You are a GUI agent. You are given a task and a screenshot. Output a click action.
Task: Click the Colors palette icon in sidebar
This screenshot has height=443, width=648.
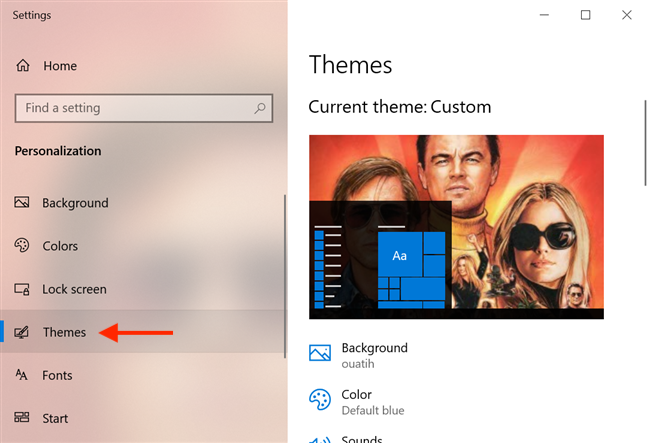click(x=21, y=245)
